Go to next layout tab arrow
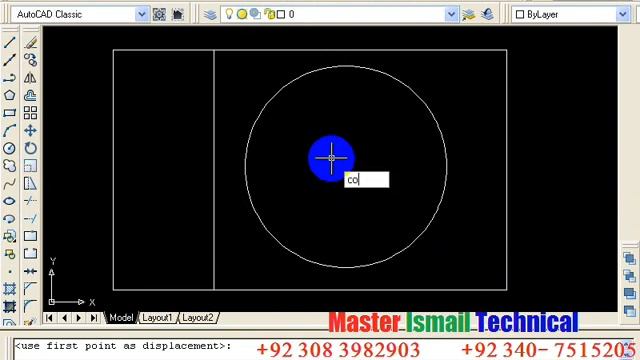This screenshot has width=640, height=360. click(79, 318)
